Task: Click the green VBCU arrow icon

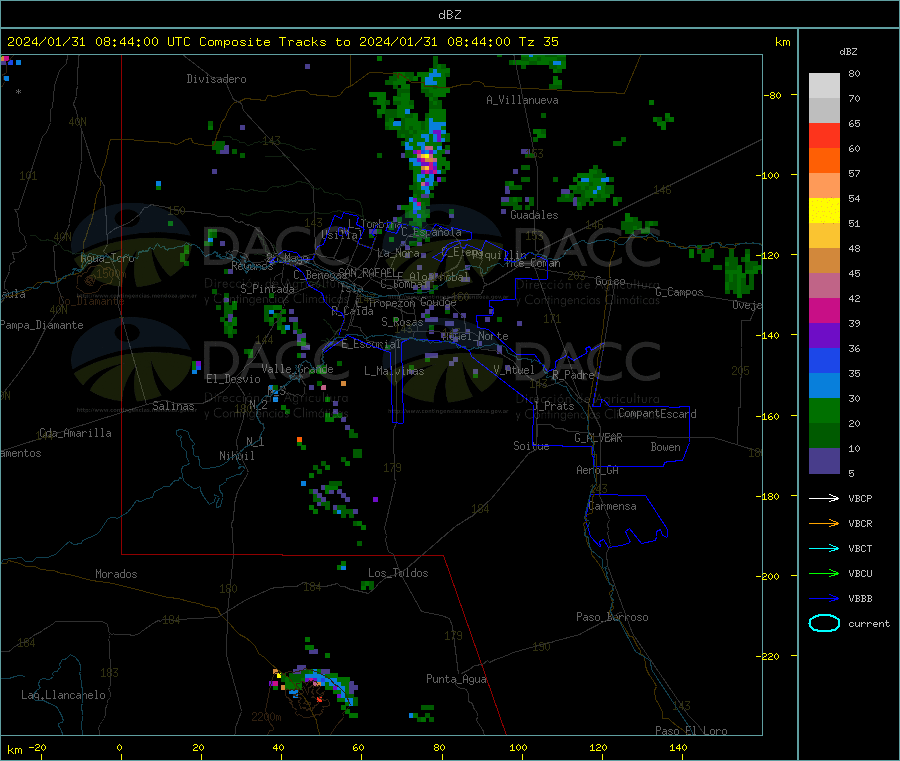Action: tap(824, 573)
